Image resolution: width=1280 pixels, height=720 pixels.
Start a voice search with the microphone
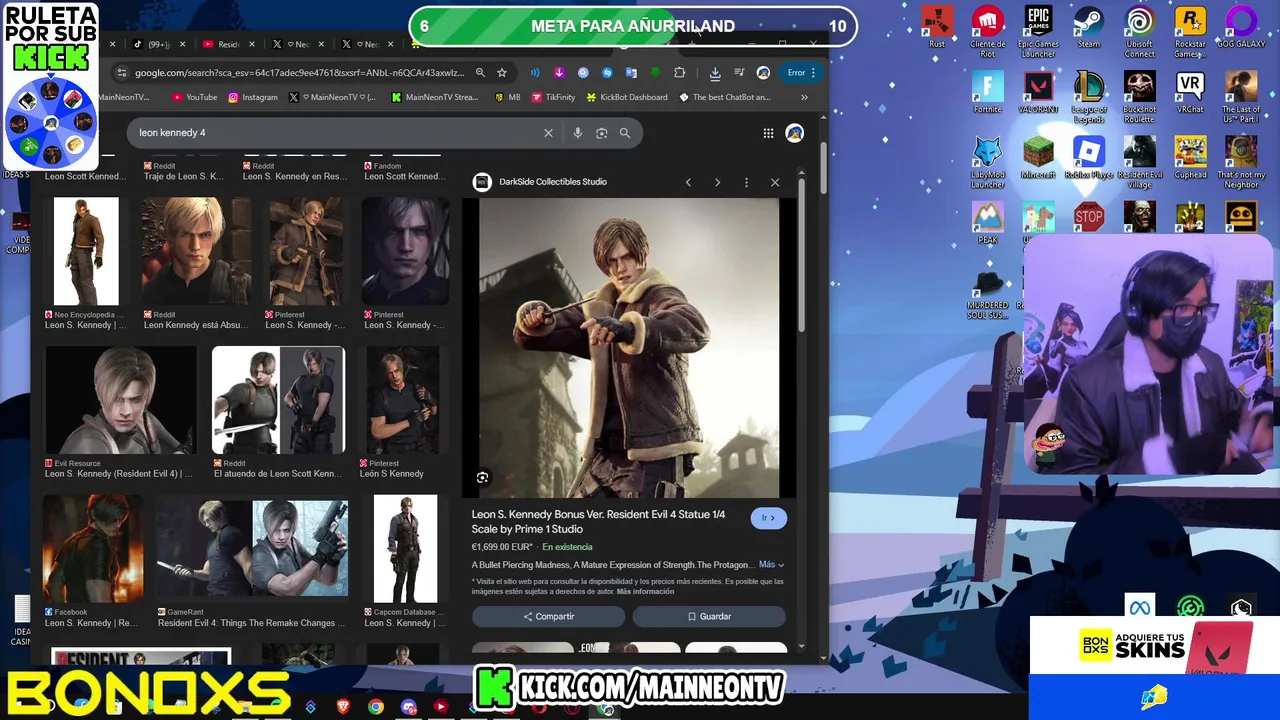[577, 133]
